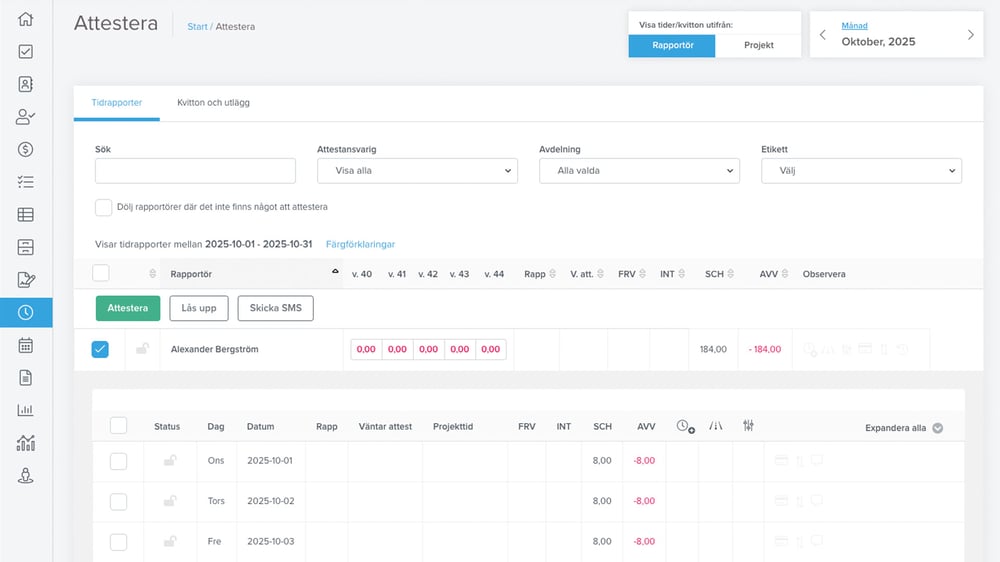Open the Färgförklaringar link

pos(360,244)
